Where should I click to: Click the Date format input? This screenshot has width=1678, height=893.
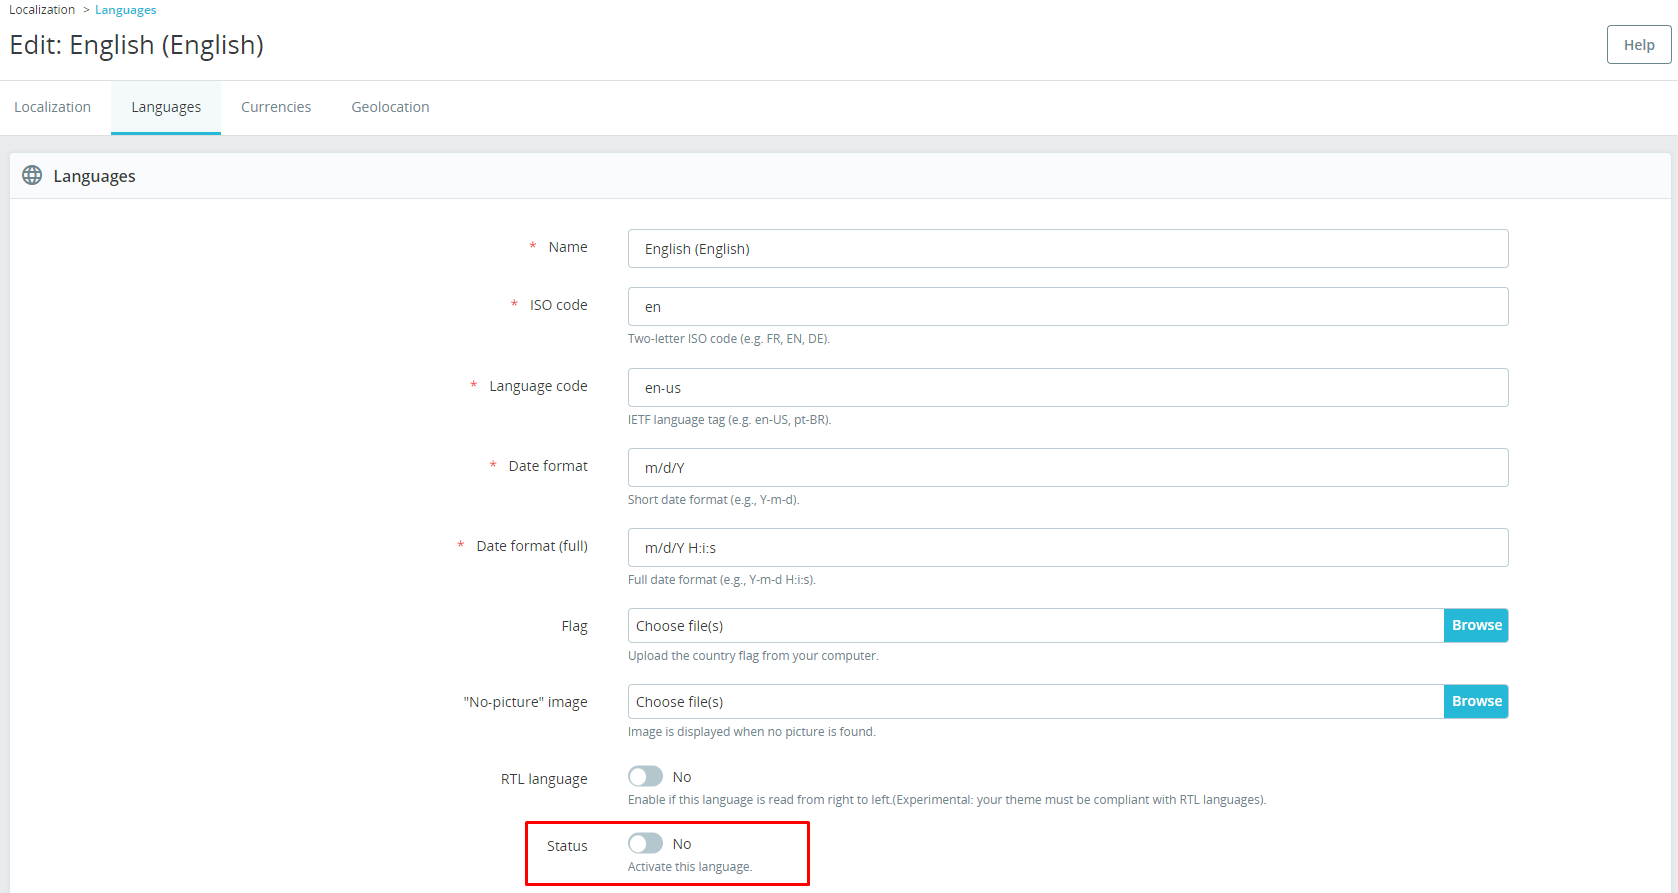tap(1067, 468)
